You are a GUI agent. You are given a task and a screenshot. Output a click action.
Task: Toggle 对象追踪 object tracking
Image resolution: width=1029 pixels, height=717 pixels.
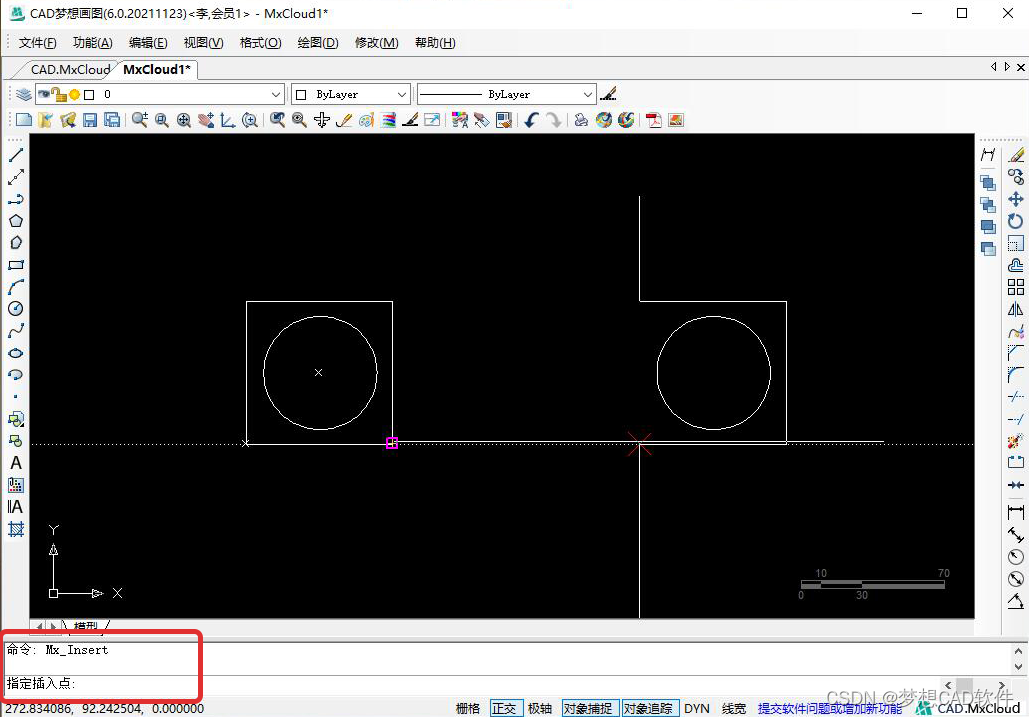click(648, 708)
